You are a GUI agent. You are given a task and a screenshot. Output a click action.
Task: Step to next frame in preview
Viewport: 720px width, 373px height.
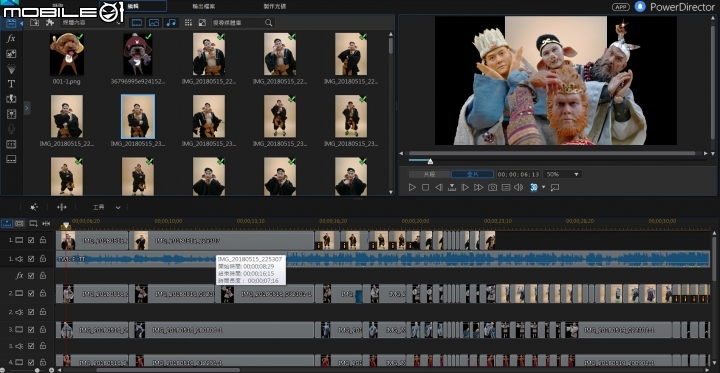pos(465,187)
